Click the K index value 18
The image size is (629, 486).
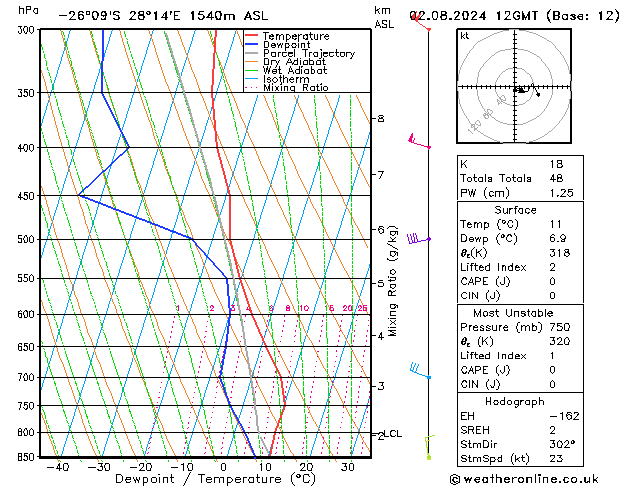(556, 164)
